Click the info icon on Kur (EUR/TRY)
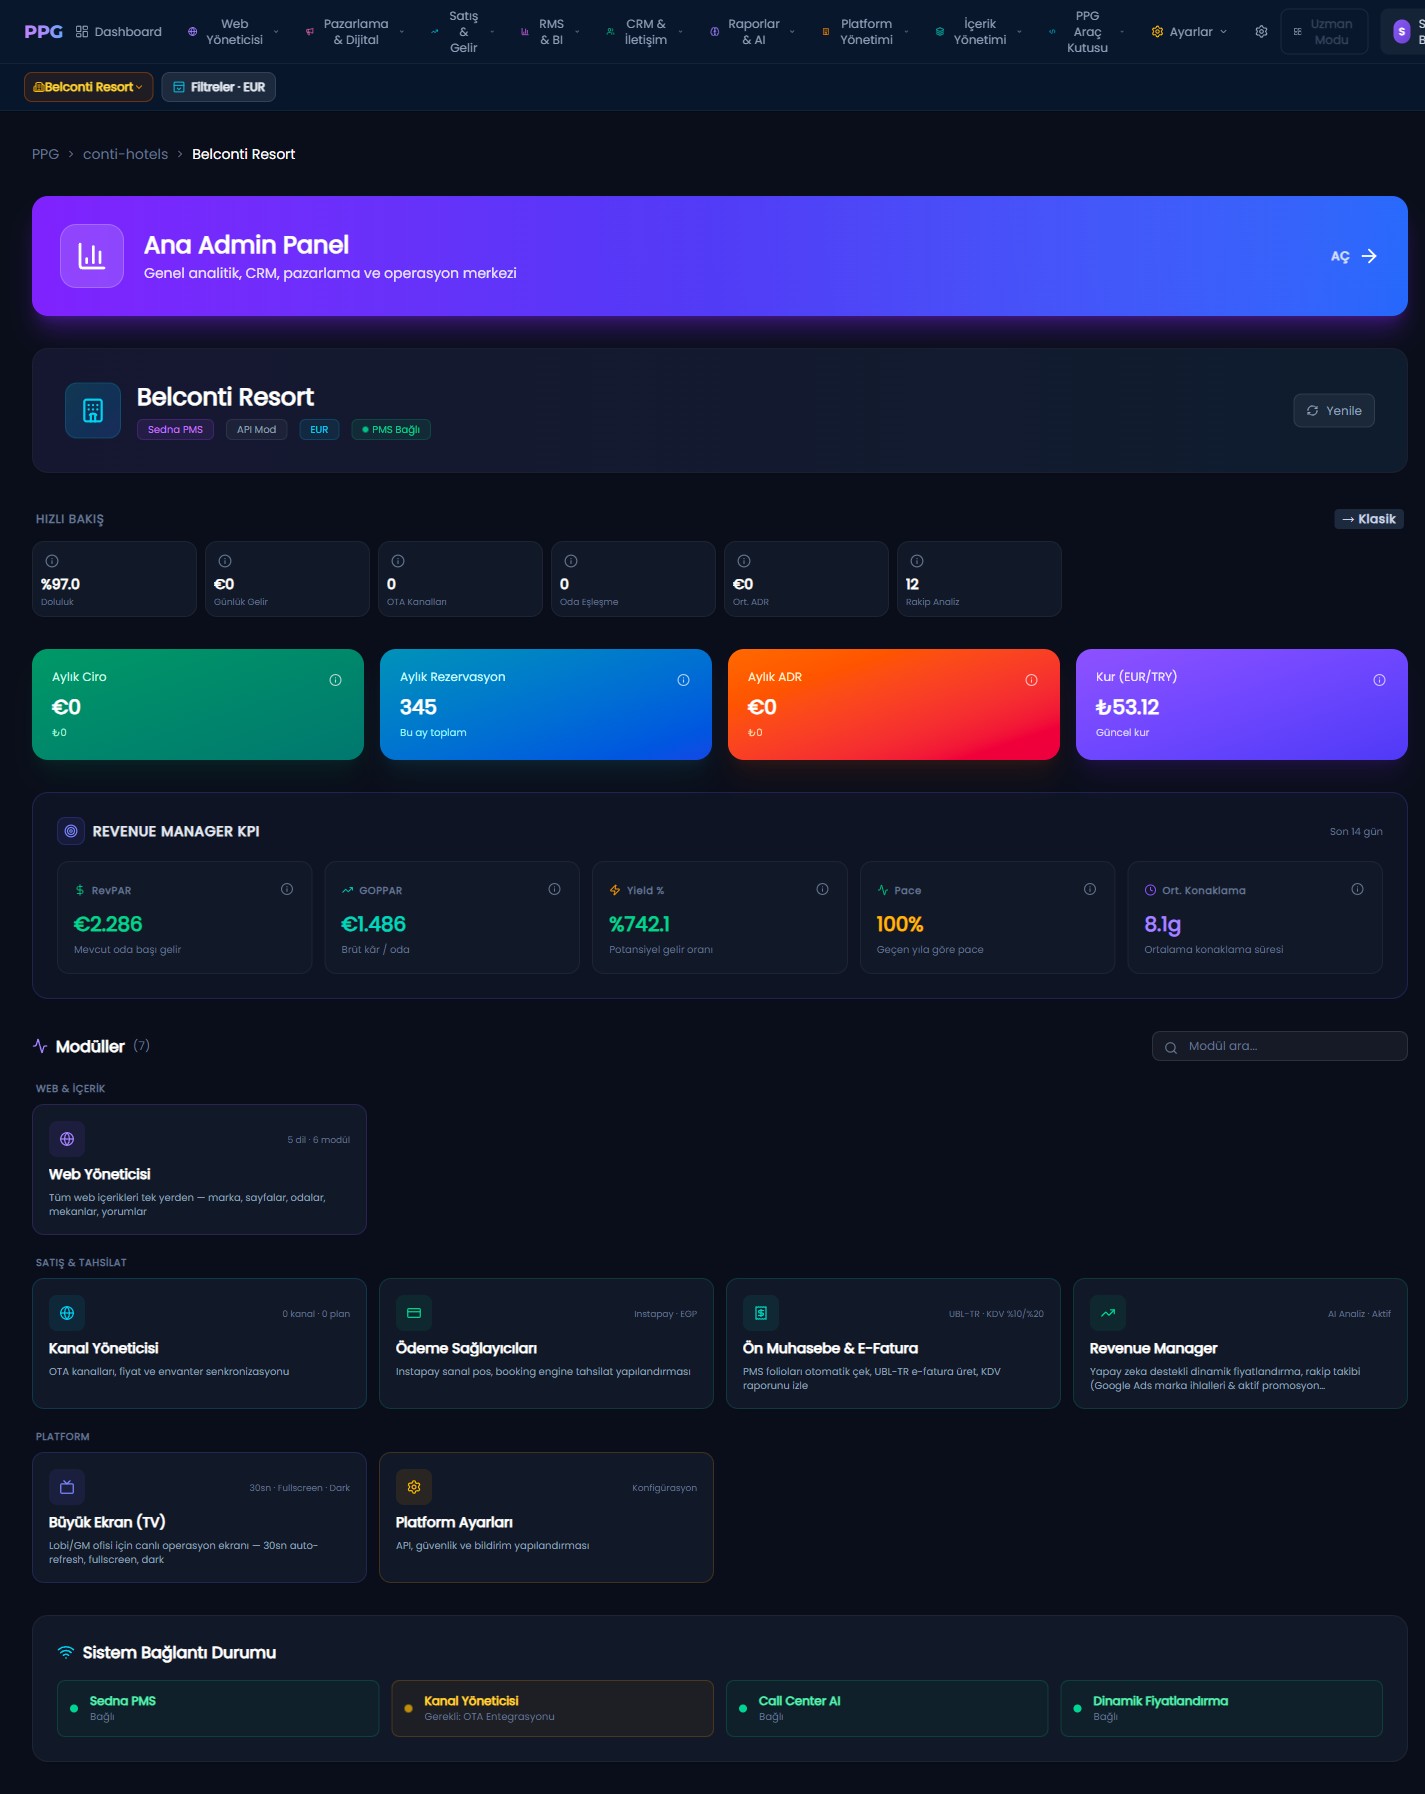This screenshot has height=1794, width=1425. click(1380, 680)
